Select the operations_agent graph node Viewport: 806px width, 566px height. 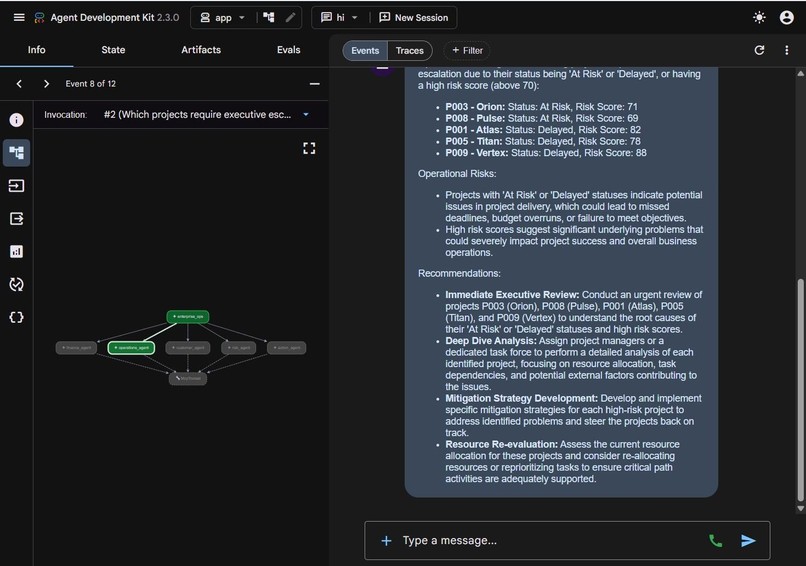[131, 348]
